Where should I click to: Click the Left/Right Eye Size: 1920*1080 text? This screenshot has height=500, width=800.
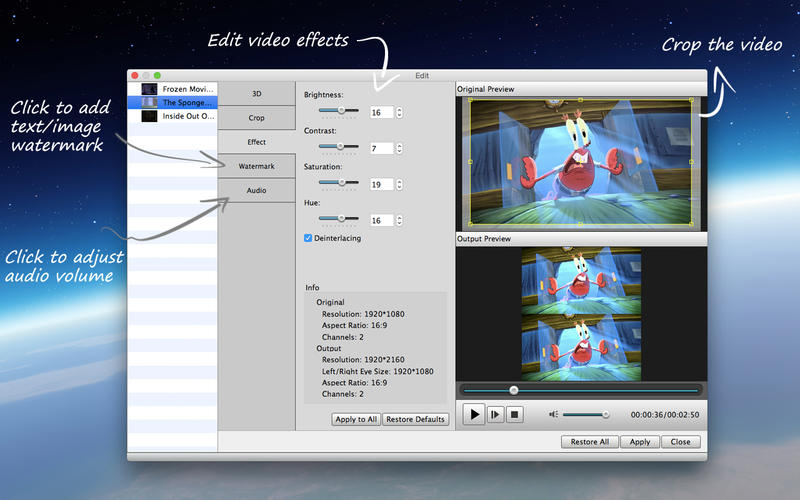tap(378, 371)
